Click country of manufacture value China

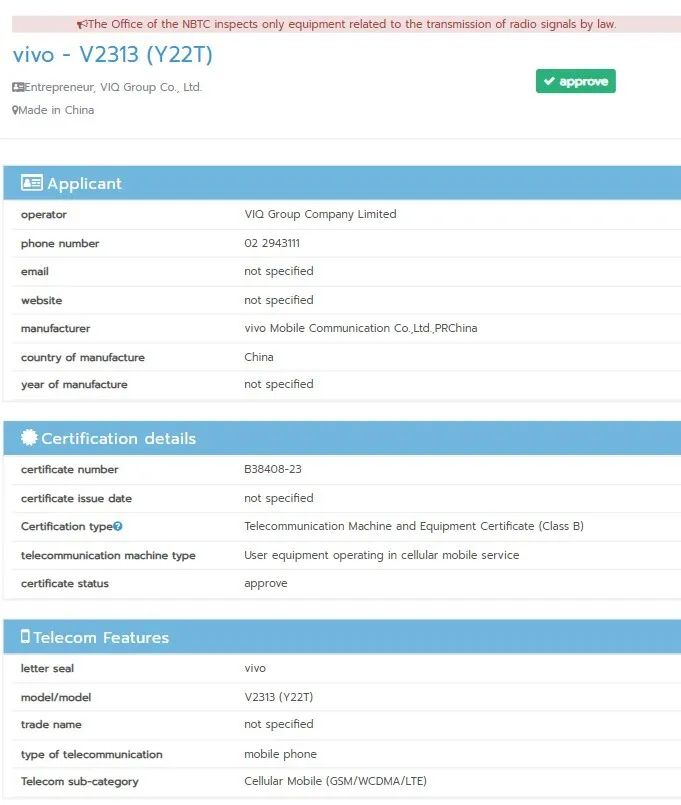click(258, 357)
